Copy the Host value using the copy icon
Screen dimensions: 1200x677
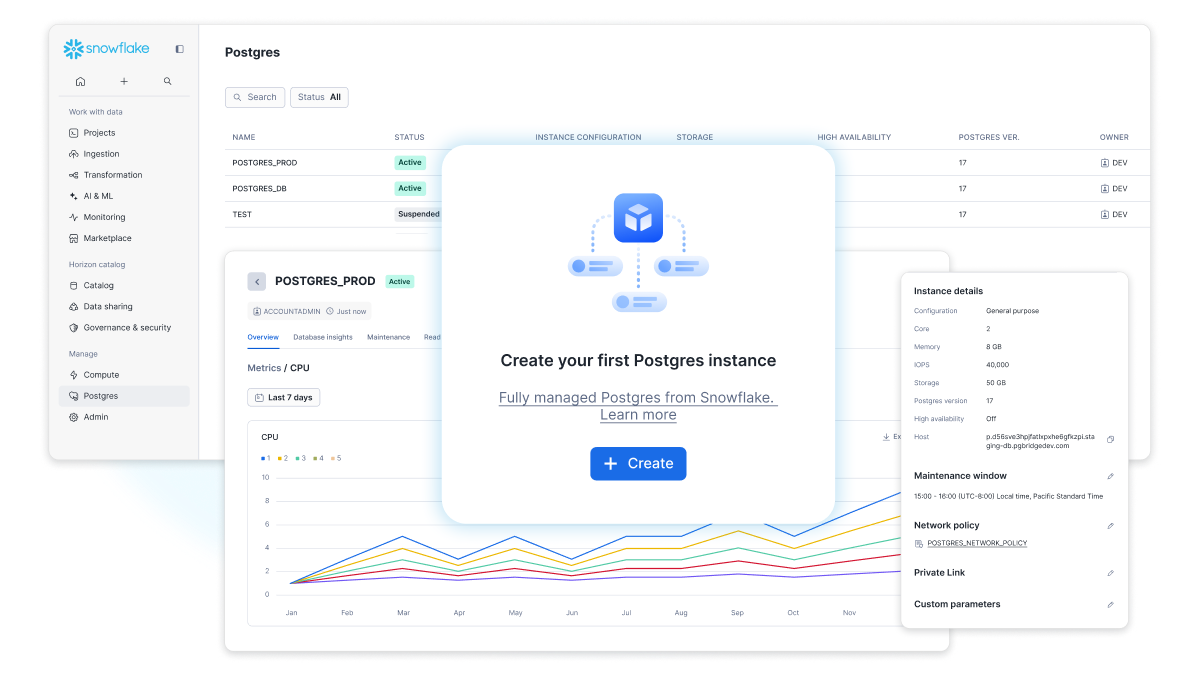coord(1111,439)
